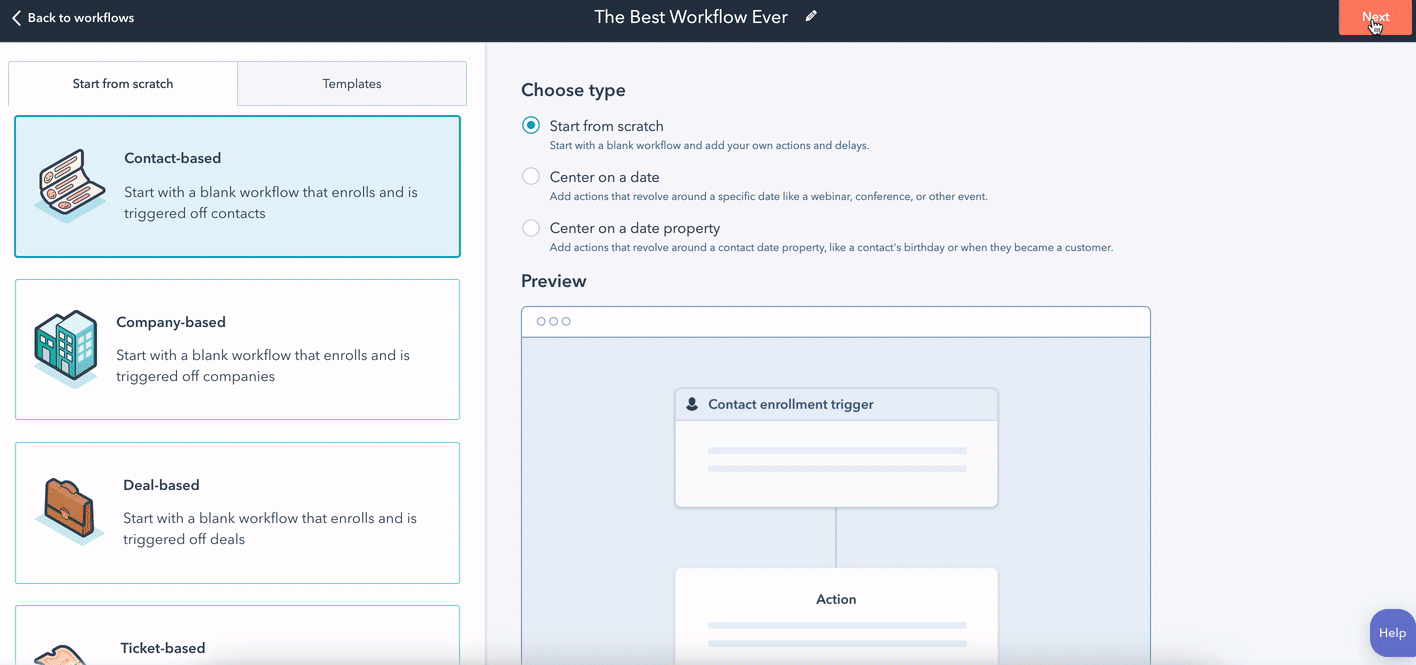This screenshot has height=665, width=1416.
Task: Click the Action box in preview
Action: pyautogui.click(x=836, y=616)
